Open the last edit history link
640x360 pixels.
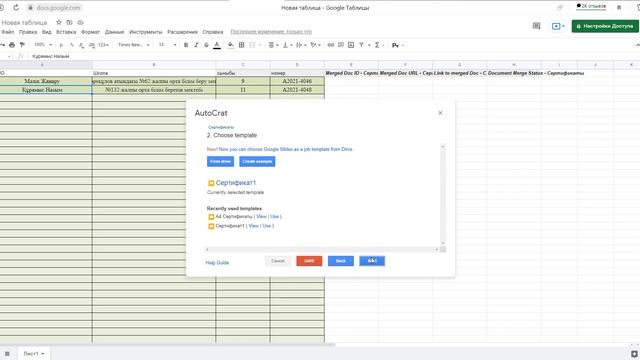click(271, 32)
